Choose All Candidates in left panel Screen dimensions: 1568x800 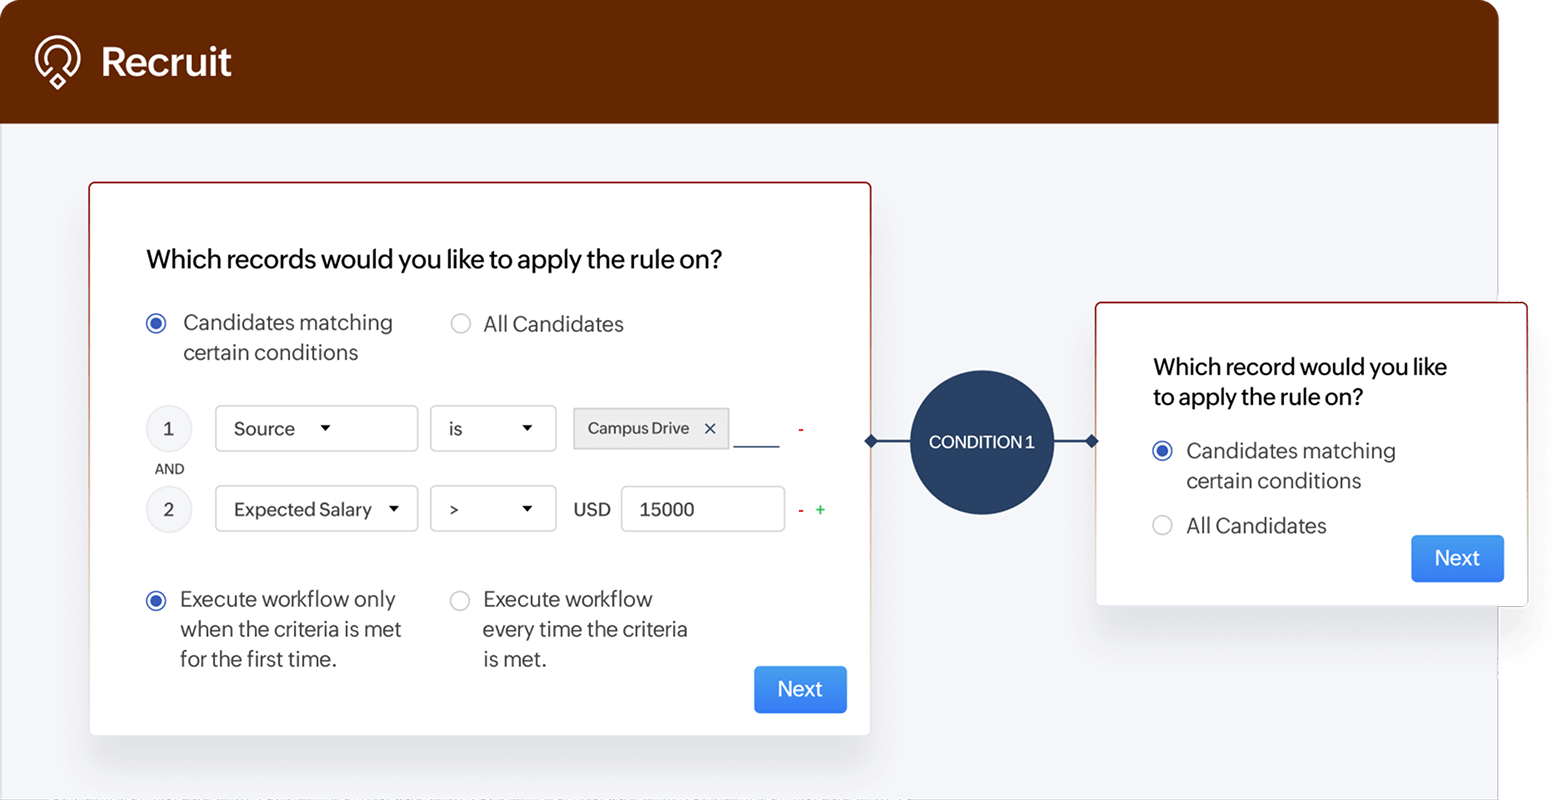pos(460,323)
